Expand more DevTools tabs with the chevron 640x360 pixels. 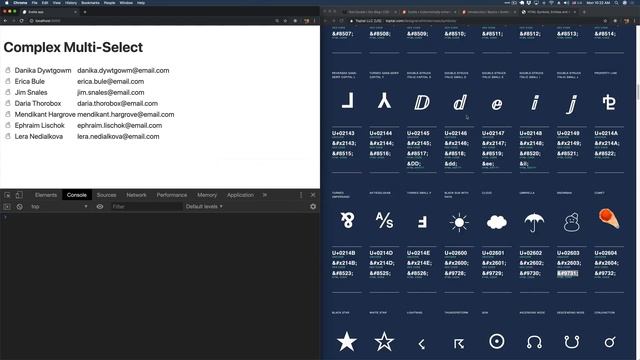pos(264,195)
